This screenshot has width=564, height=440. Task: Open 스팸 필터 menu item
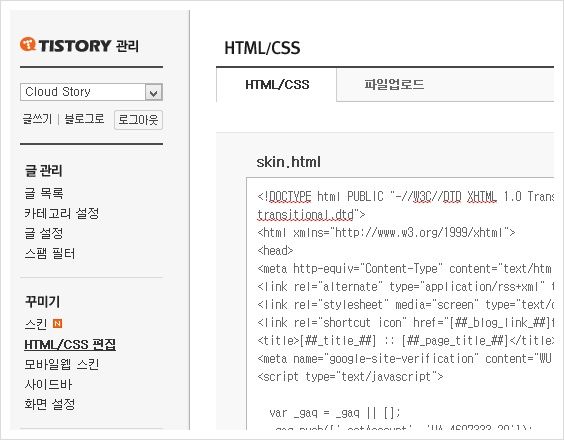(50, 253)
